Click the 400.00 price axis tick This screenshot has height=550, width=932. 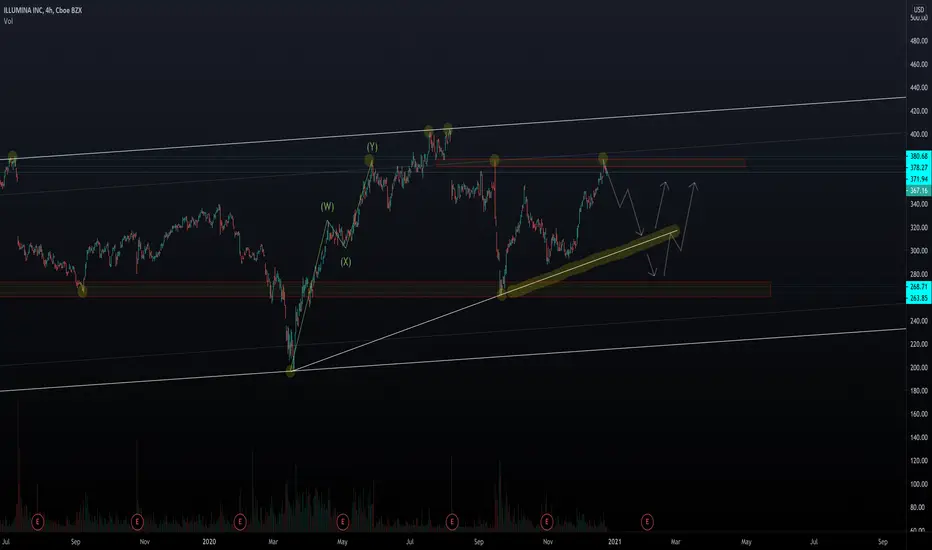pos(919,134)
